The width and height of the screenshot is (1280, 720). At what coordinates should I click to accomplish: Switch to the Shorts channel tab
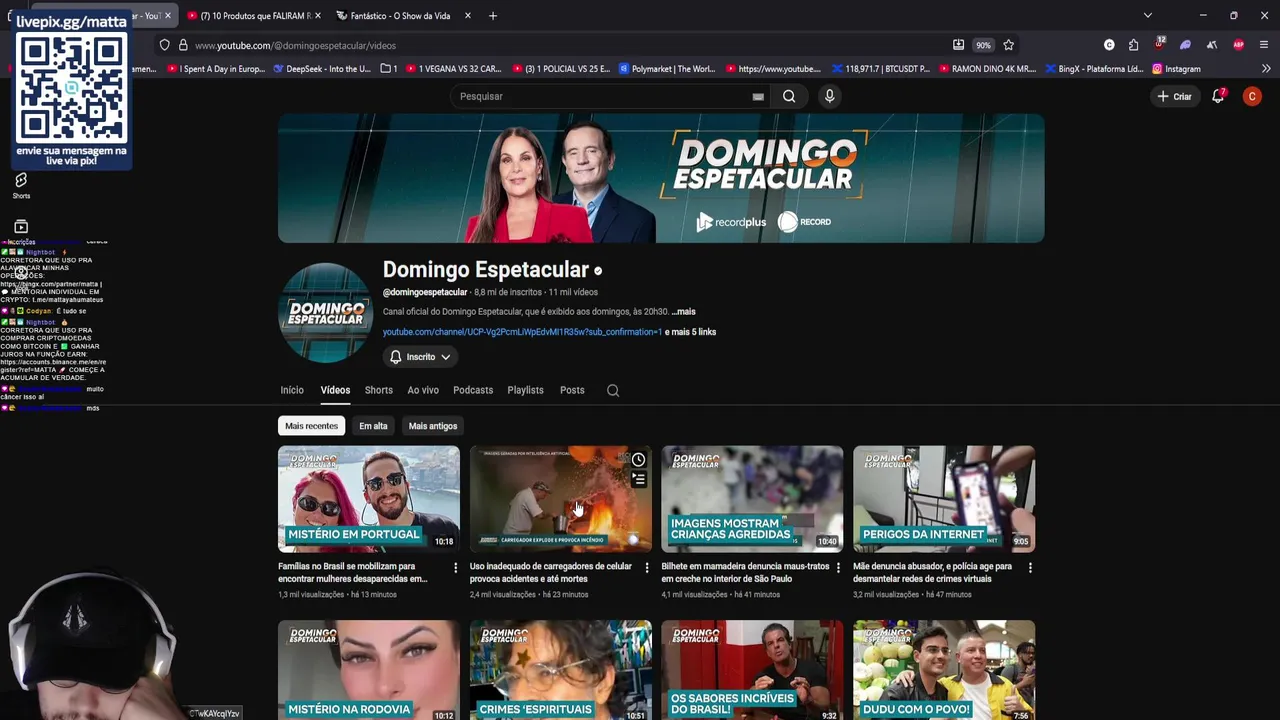(x=379, y=390)
